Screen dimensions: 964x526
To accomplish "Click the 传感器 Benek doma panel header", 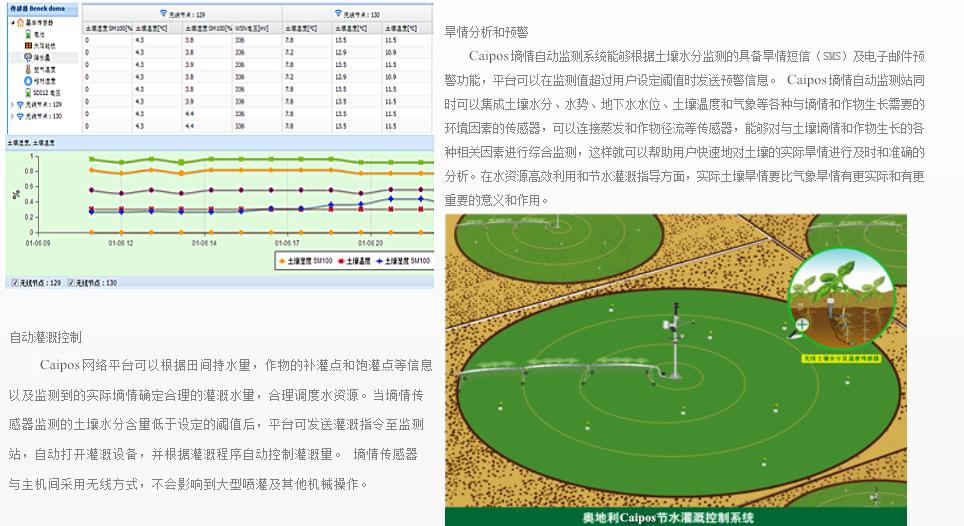I will (x=42, y=8).
